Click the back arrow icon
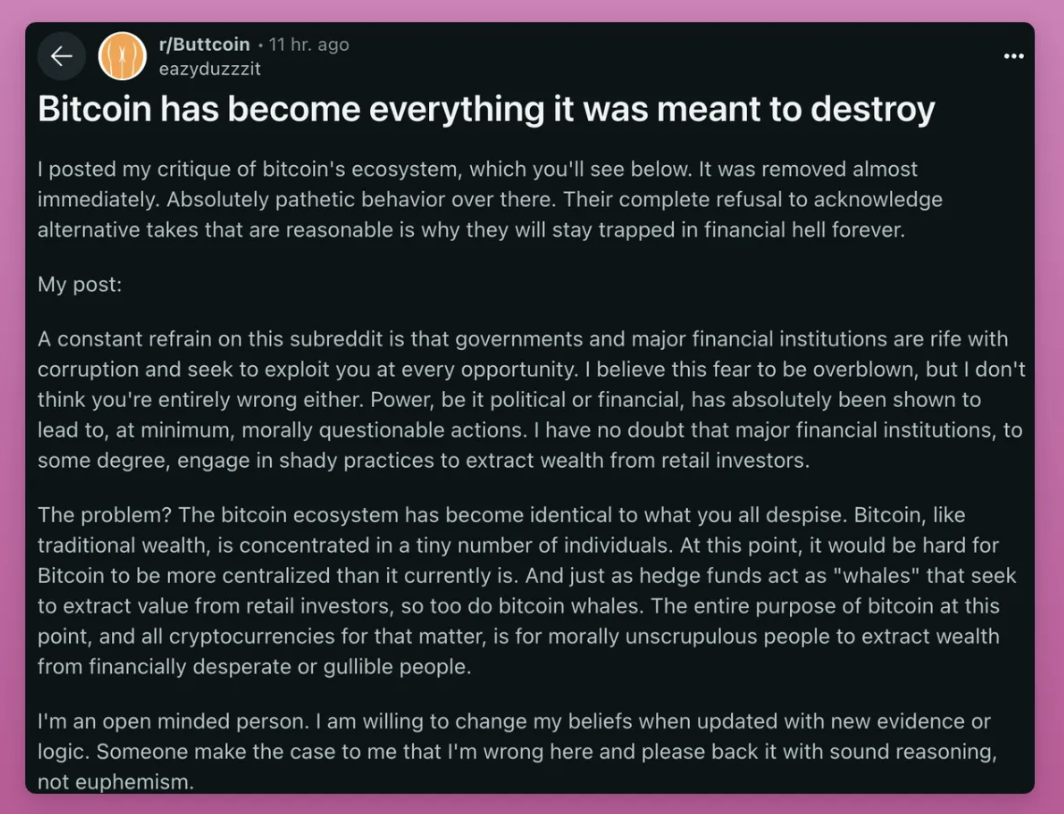 click(61, 57)
